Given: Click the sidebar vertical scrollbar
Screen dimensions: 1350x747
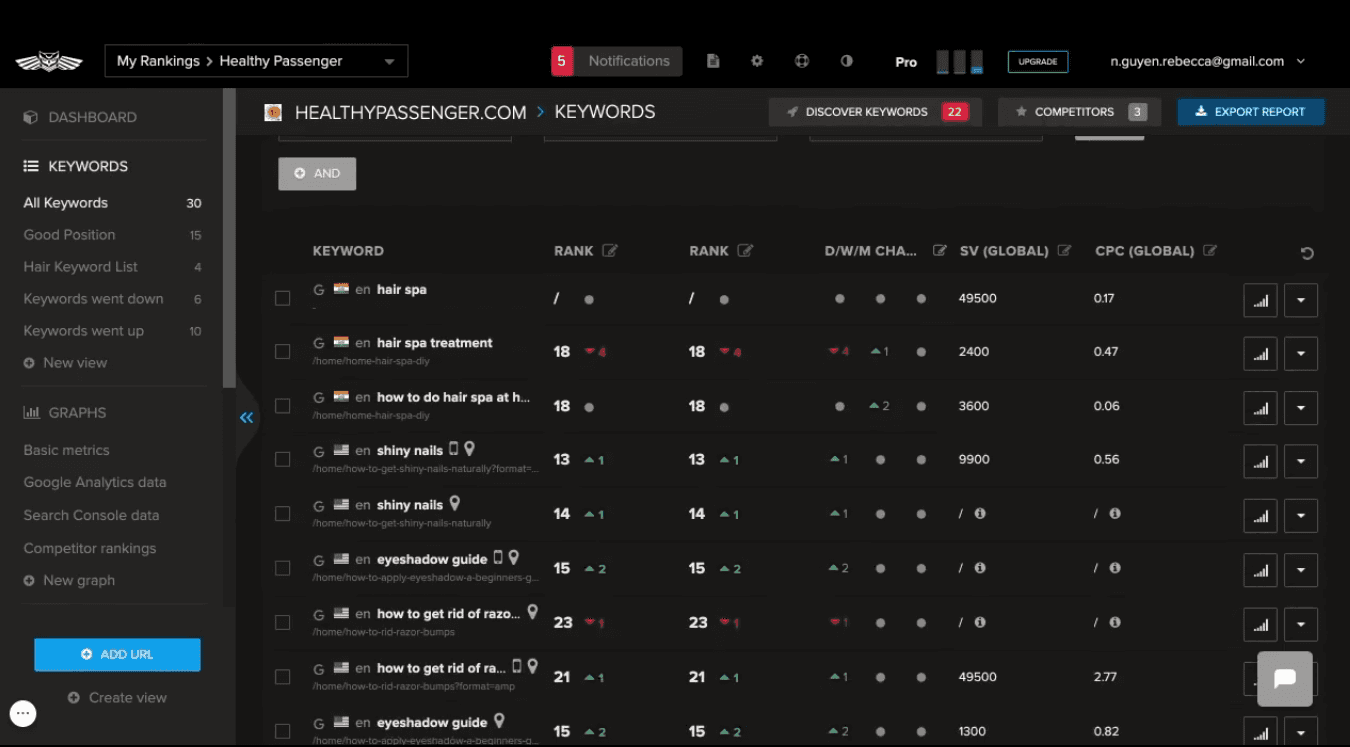Looking at the screenshot, I should coord(229,240).
